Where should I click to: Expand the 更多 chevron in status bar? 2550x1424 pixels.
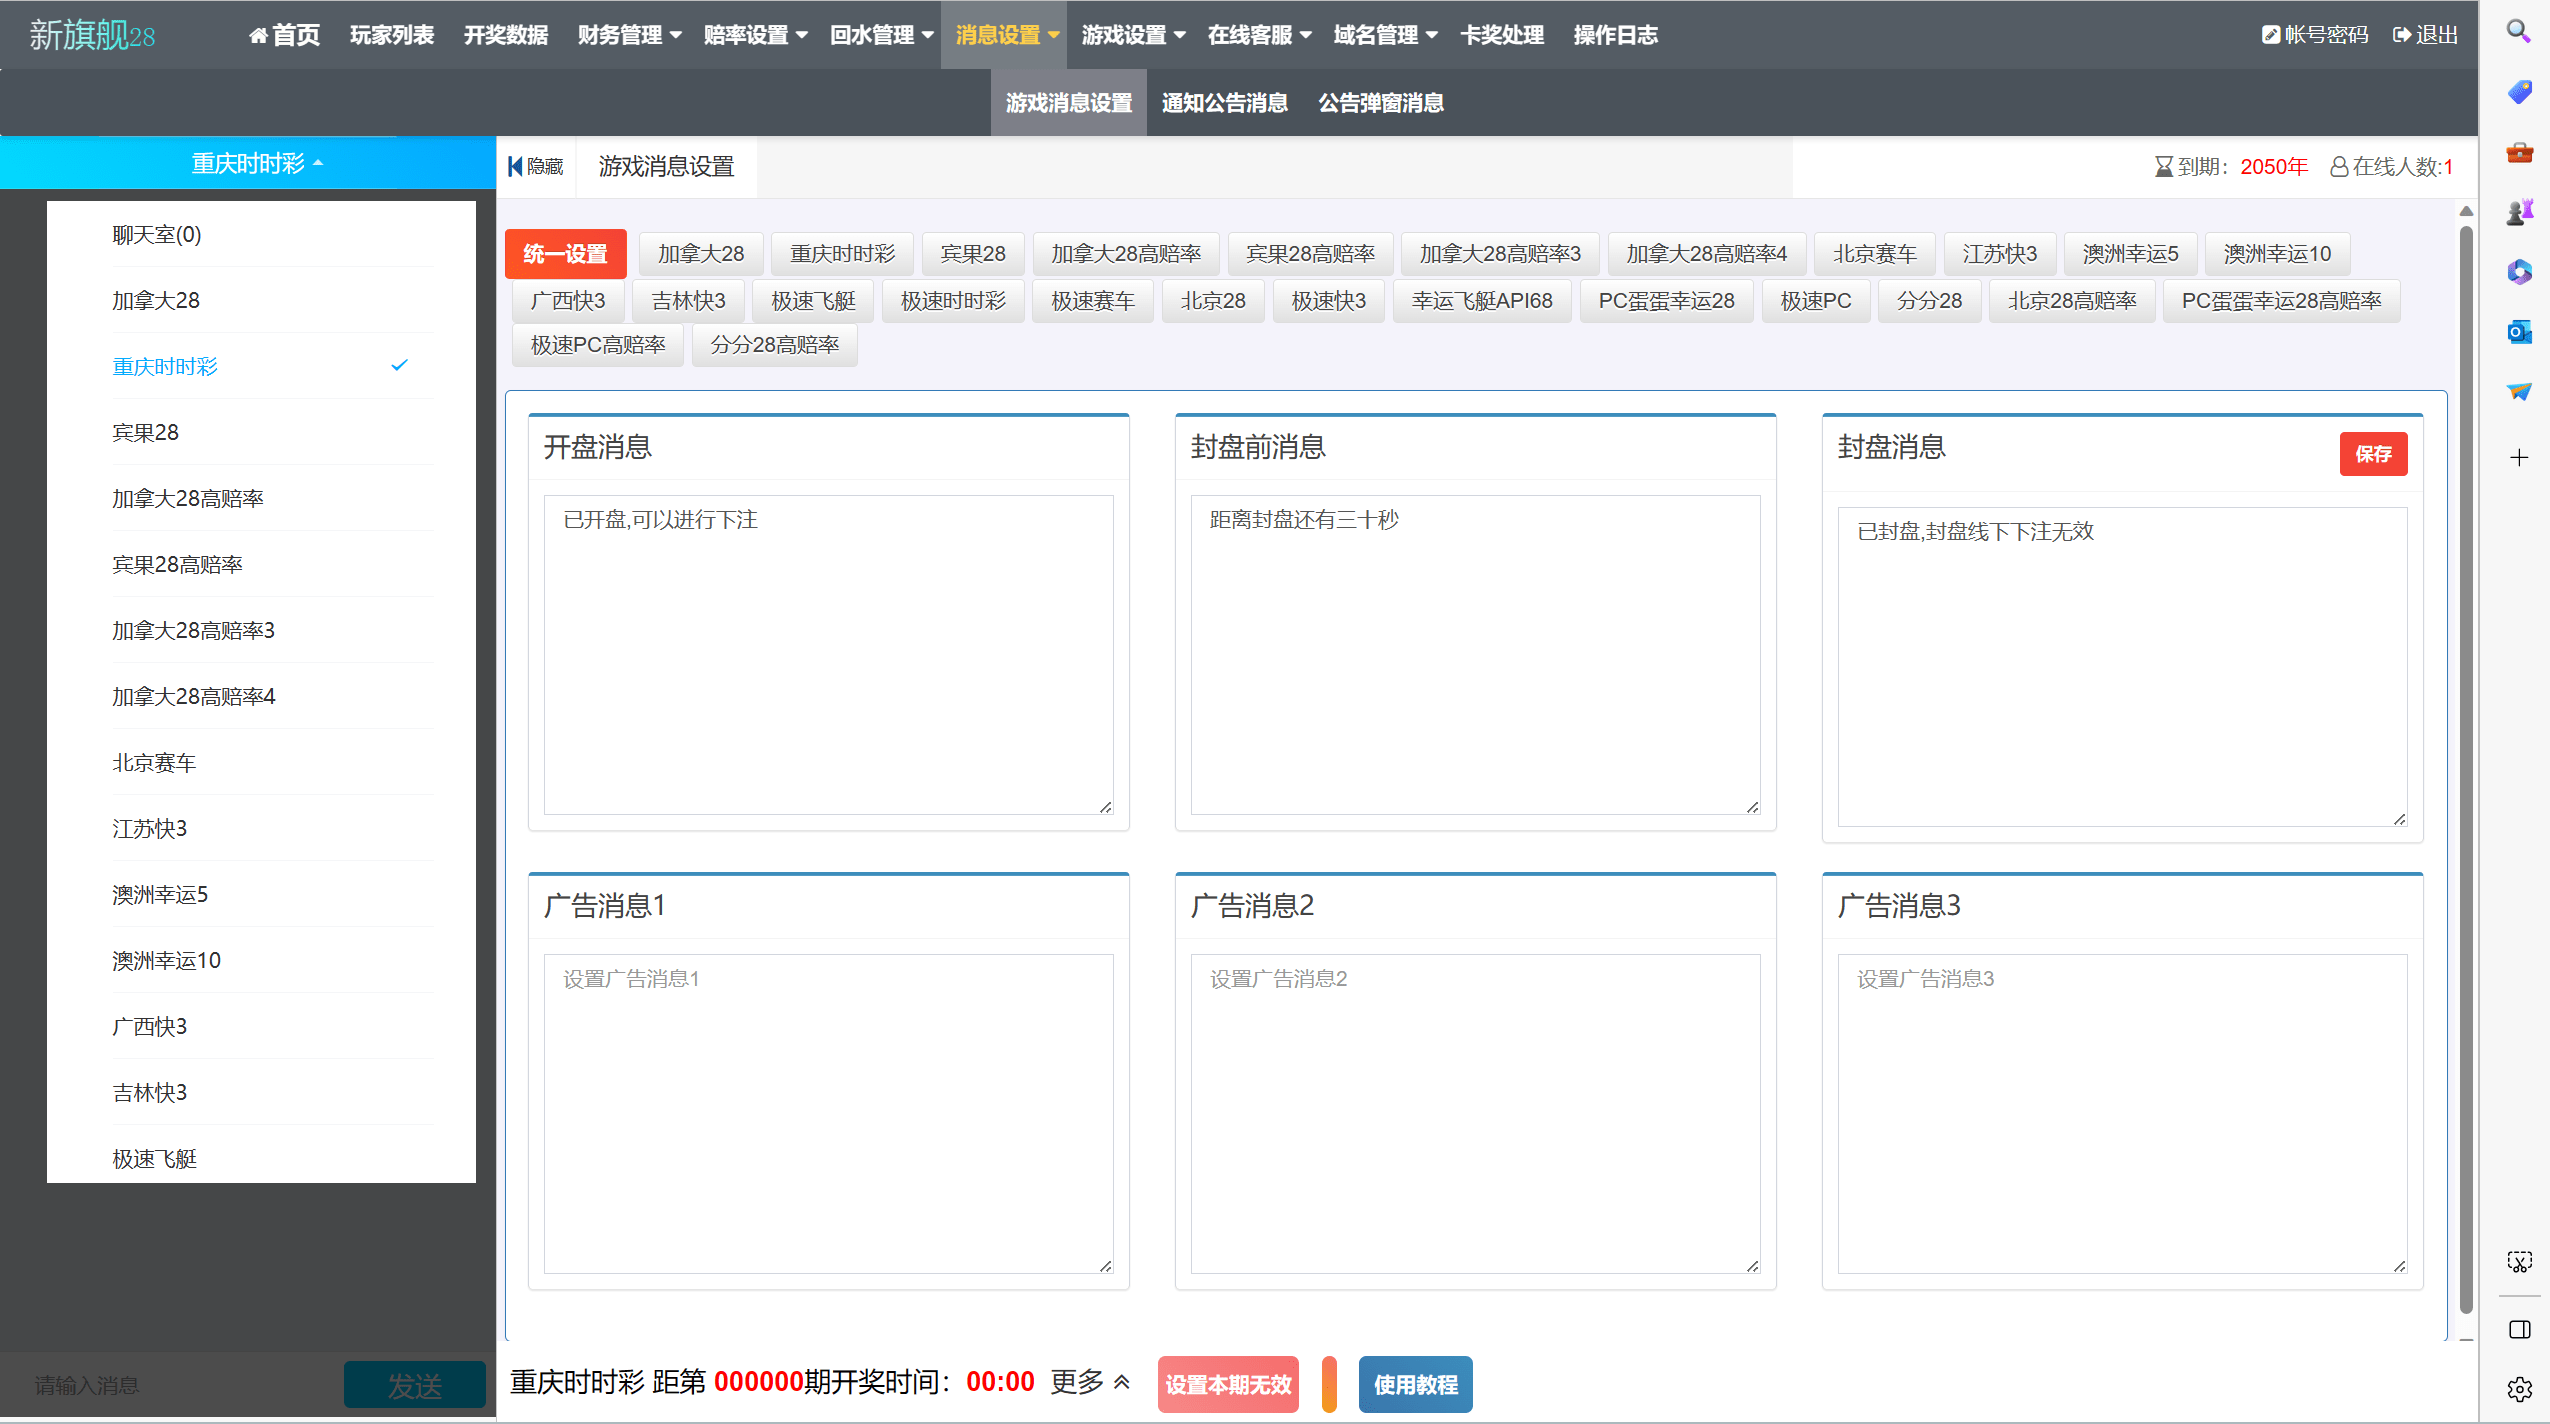point(1121,1382)
